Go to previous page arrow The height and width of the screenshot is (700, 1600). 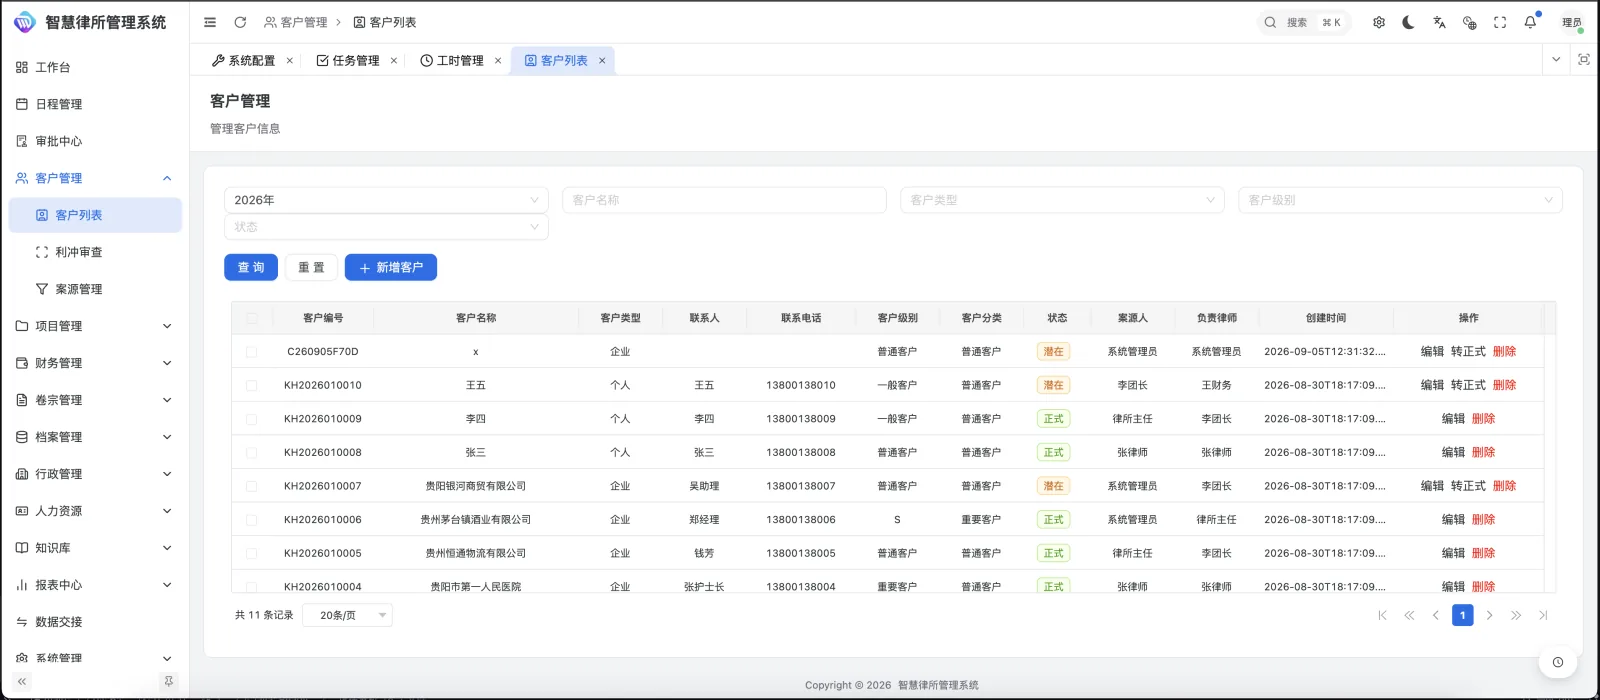(x=1436, y=615)
